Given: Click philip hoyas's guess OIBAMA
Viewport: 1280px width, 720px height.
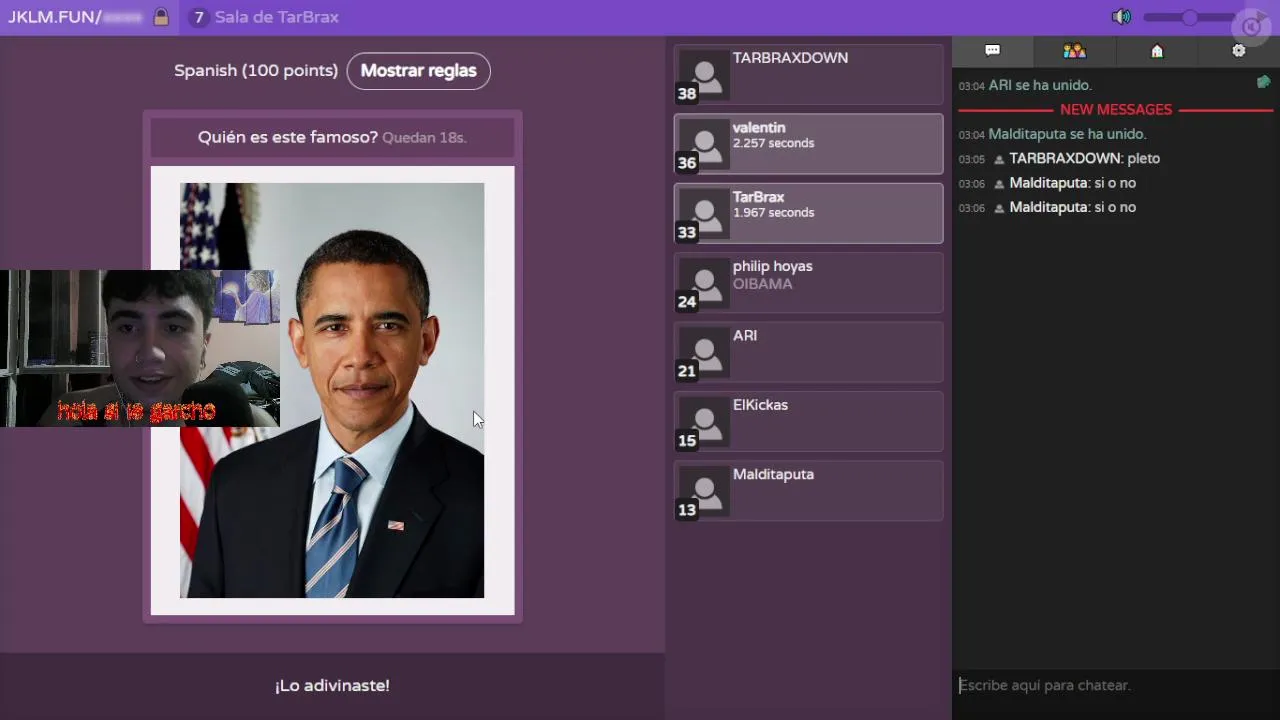Looking at the screenshot, I should coord(762,284).
